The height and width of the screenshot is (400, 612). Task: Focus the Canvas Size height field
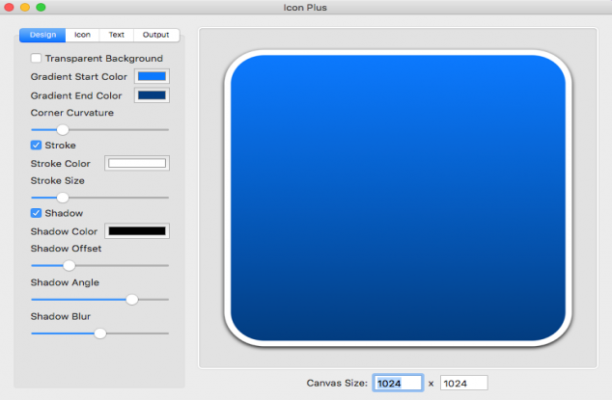point(464,383)
